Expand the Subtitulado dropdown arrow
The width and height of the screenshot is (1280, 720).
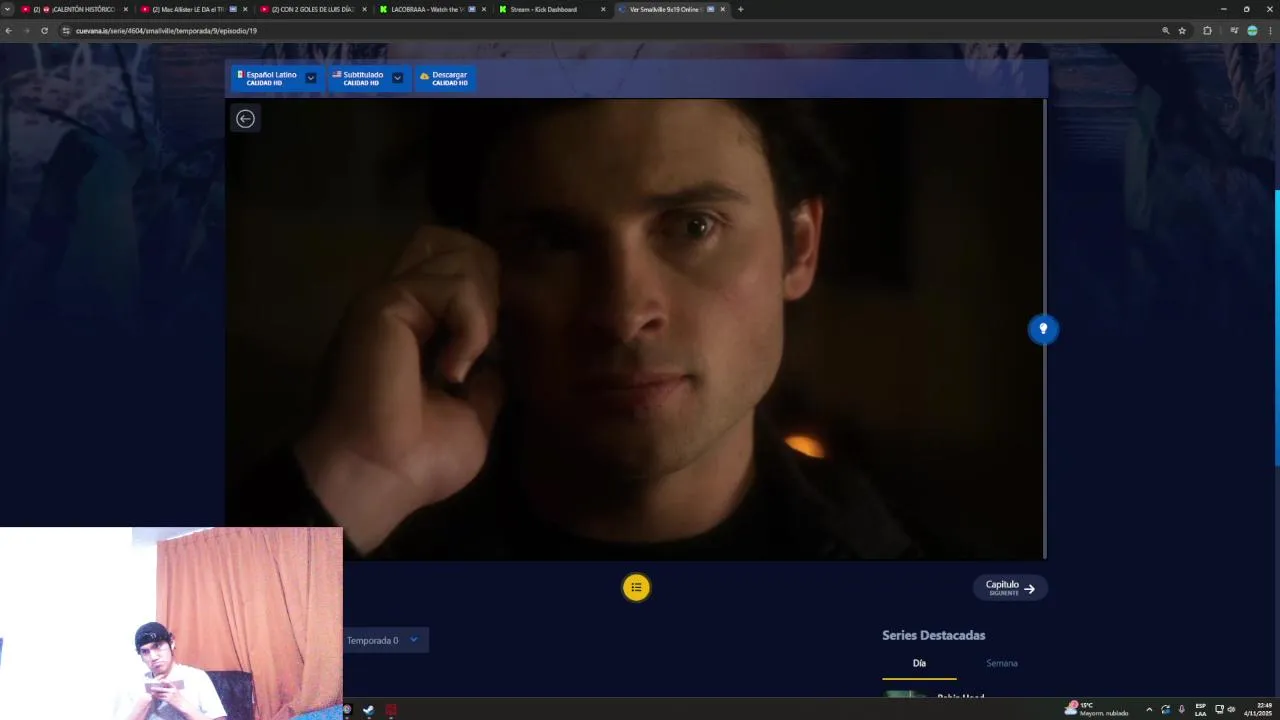tap(397, 78)
